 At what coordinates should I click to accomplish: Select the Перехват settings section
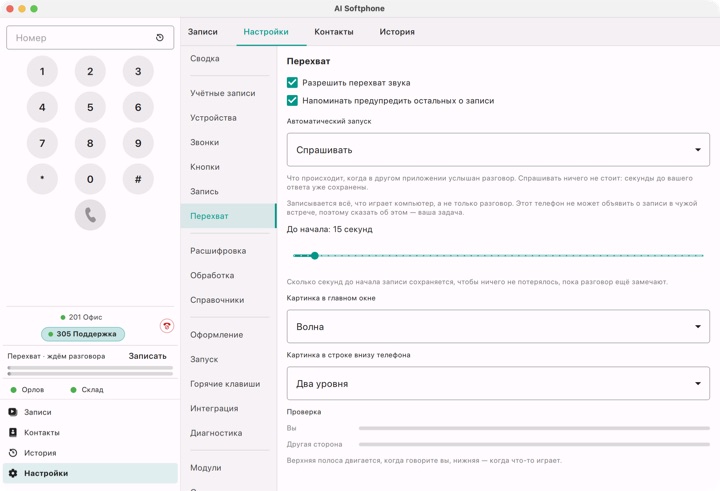tap(228, 216)
